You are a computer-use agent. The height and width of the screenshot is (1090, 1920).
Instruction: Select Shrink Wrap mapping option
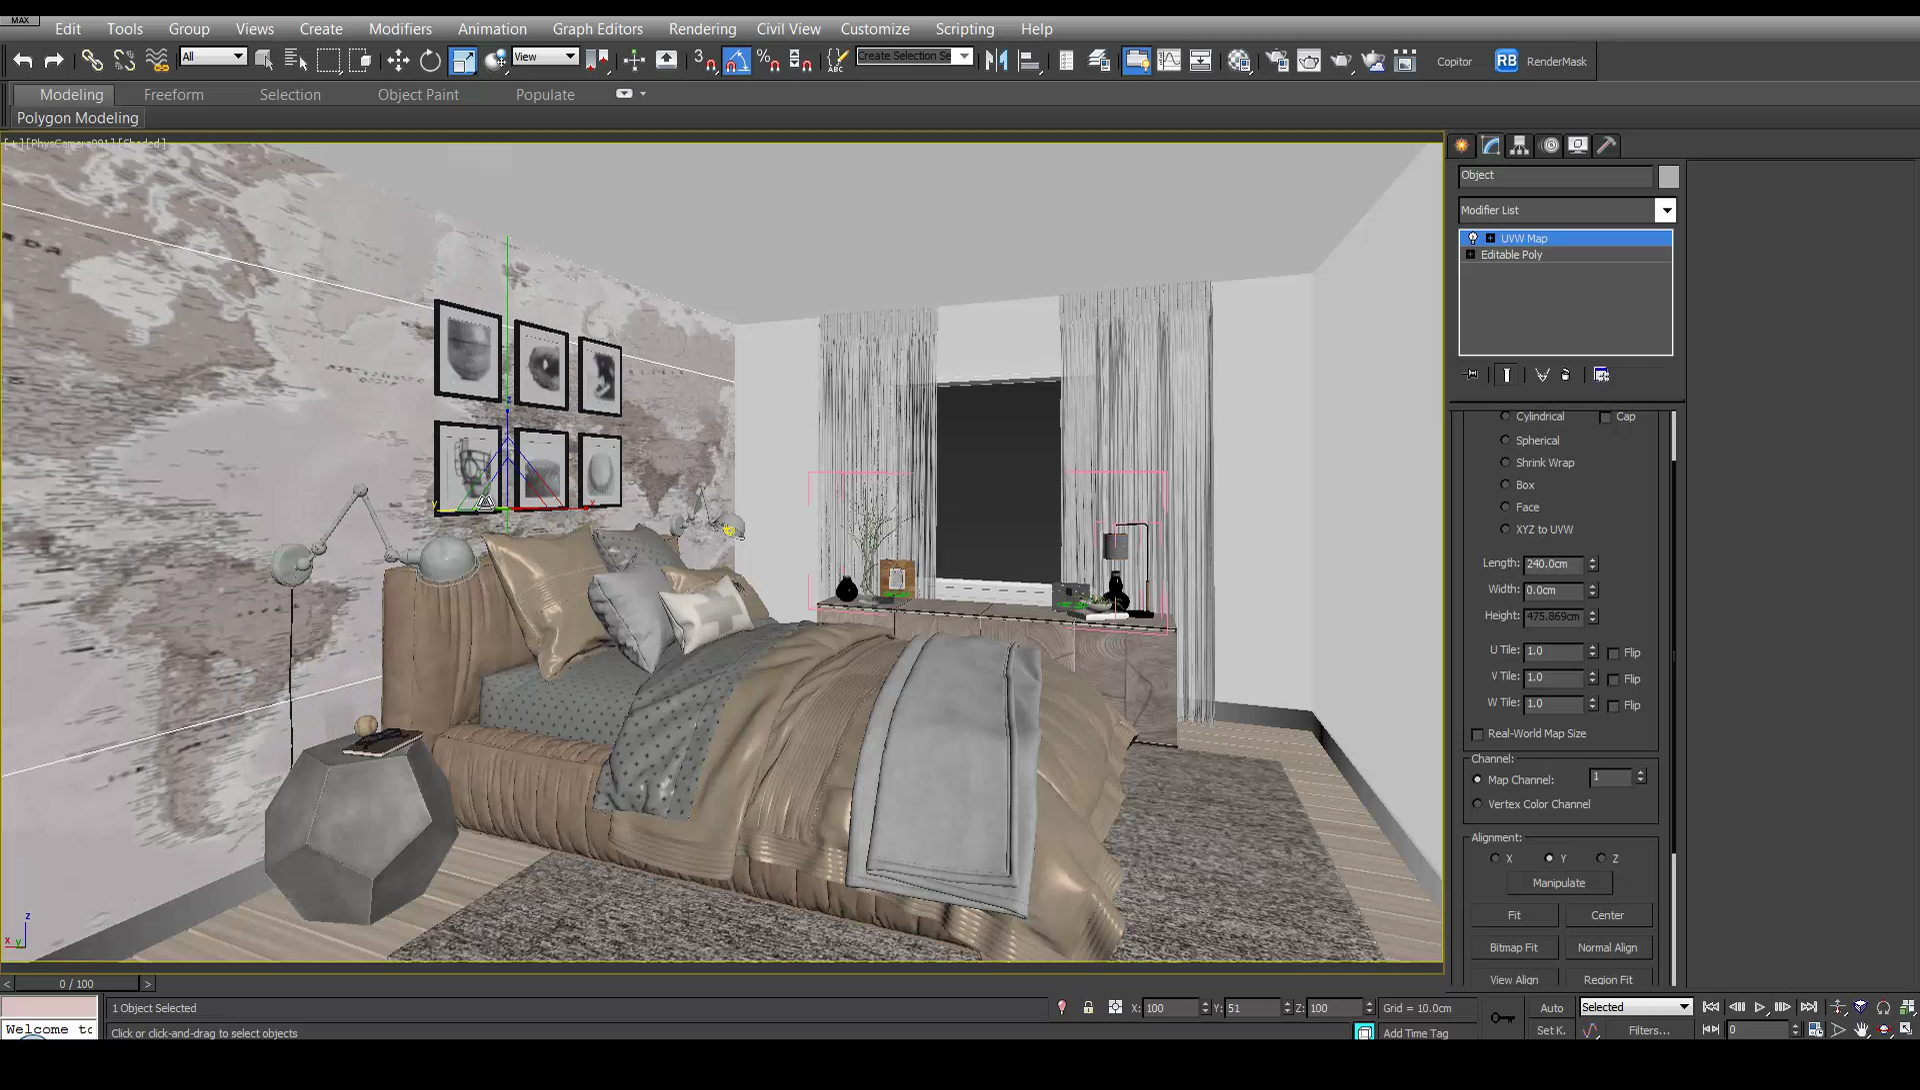[1505, 462]
